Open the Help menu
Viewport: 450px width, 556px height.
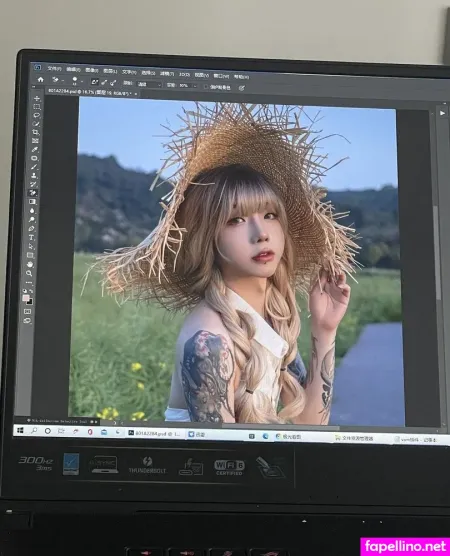(x=241, y=77)
